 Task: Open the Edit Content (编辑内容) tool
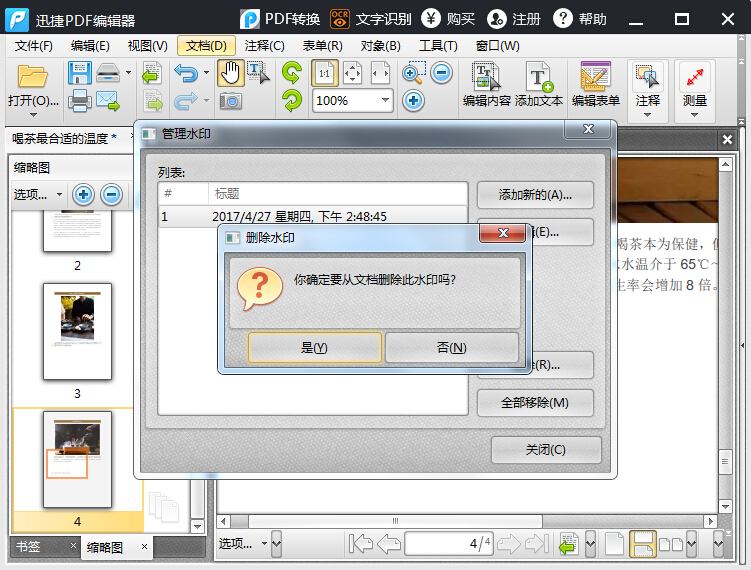point(487,84)
